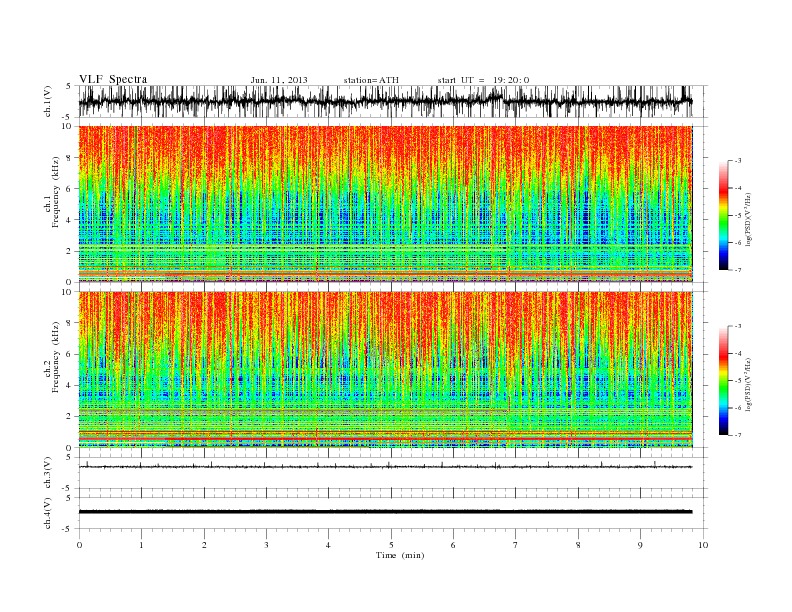The height and width of the screenshot is (612, 792).
Task: Click the ch.1 spectrogram panel
Action: pos(385,204)
